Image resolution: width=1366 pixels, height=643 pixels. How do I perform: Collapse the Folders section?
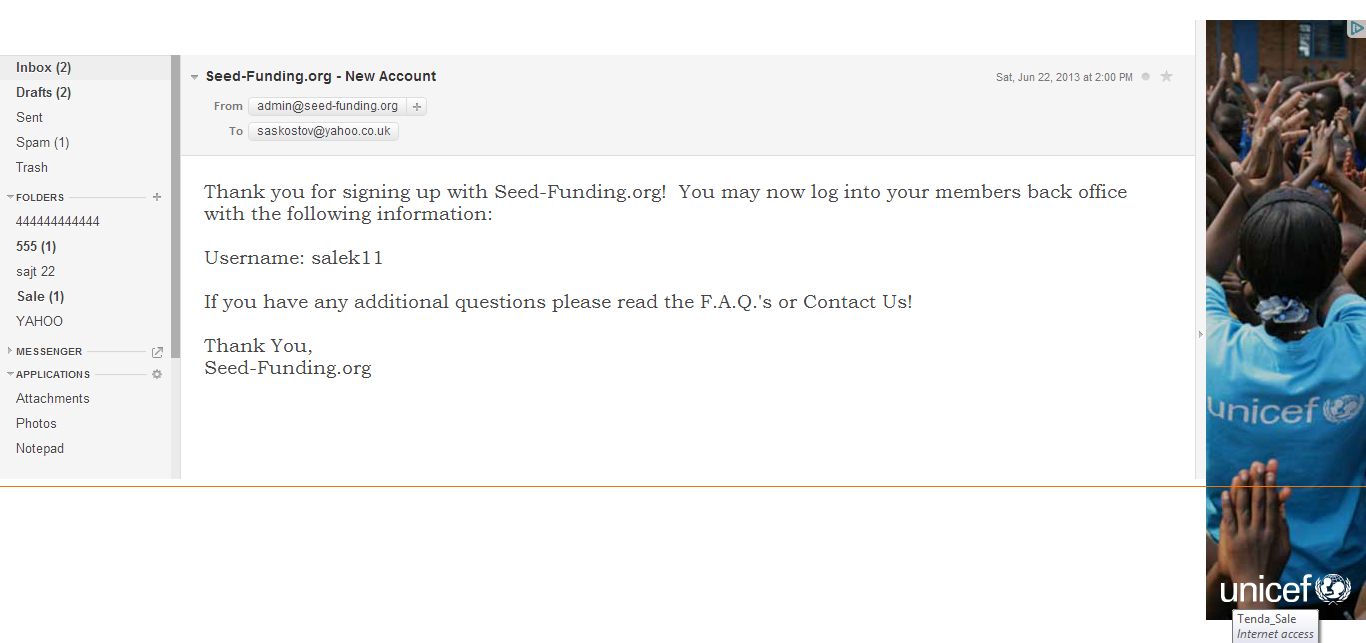(x=10, y=197)
